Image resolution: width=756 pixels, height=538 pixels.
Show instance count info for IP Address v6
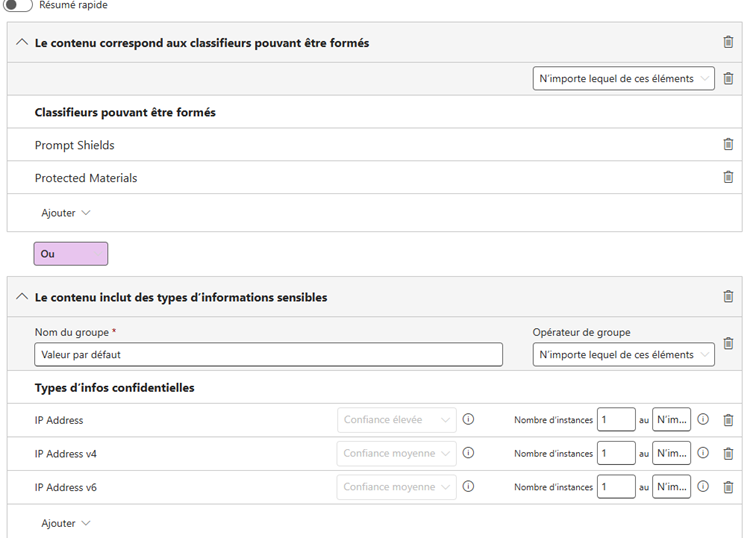[x=703, y=487]
